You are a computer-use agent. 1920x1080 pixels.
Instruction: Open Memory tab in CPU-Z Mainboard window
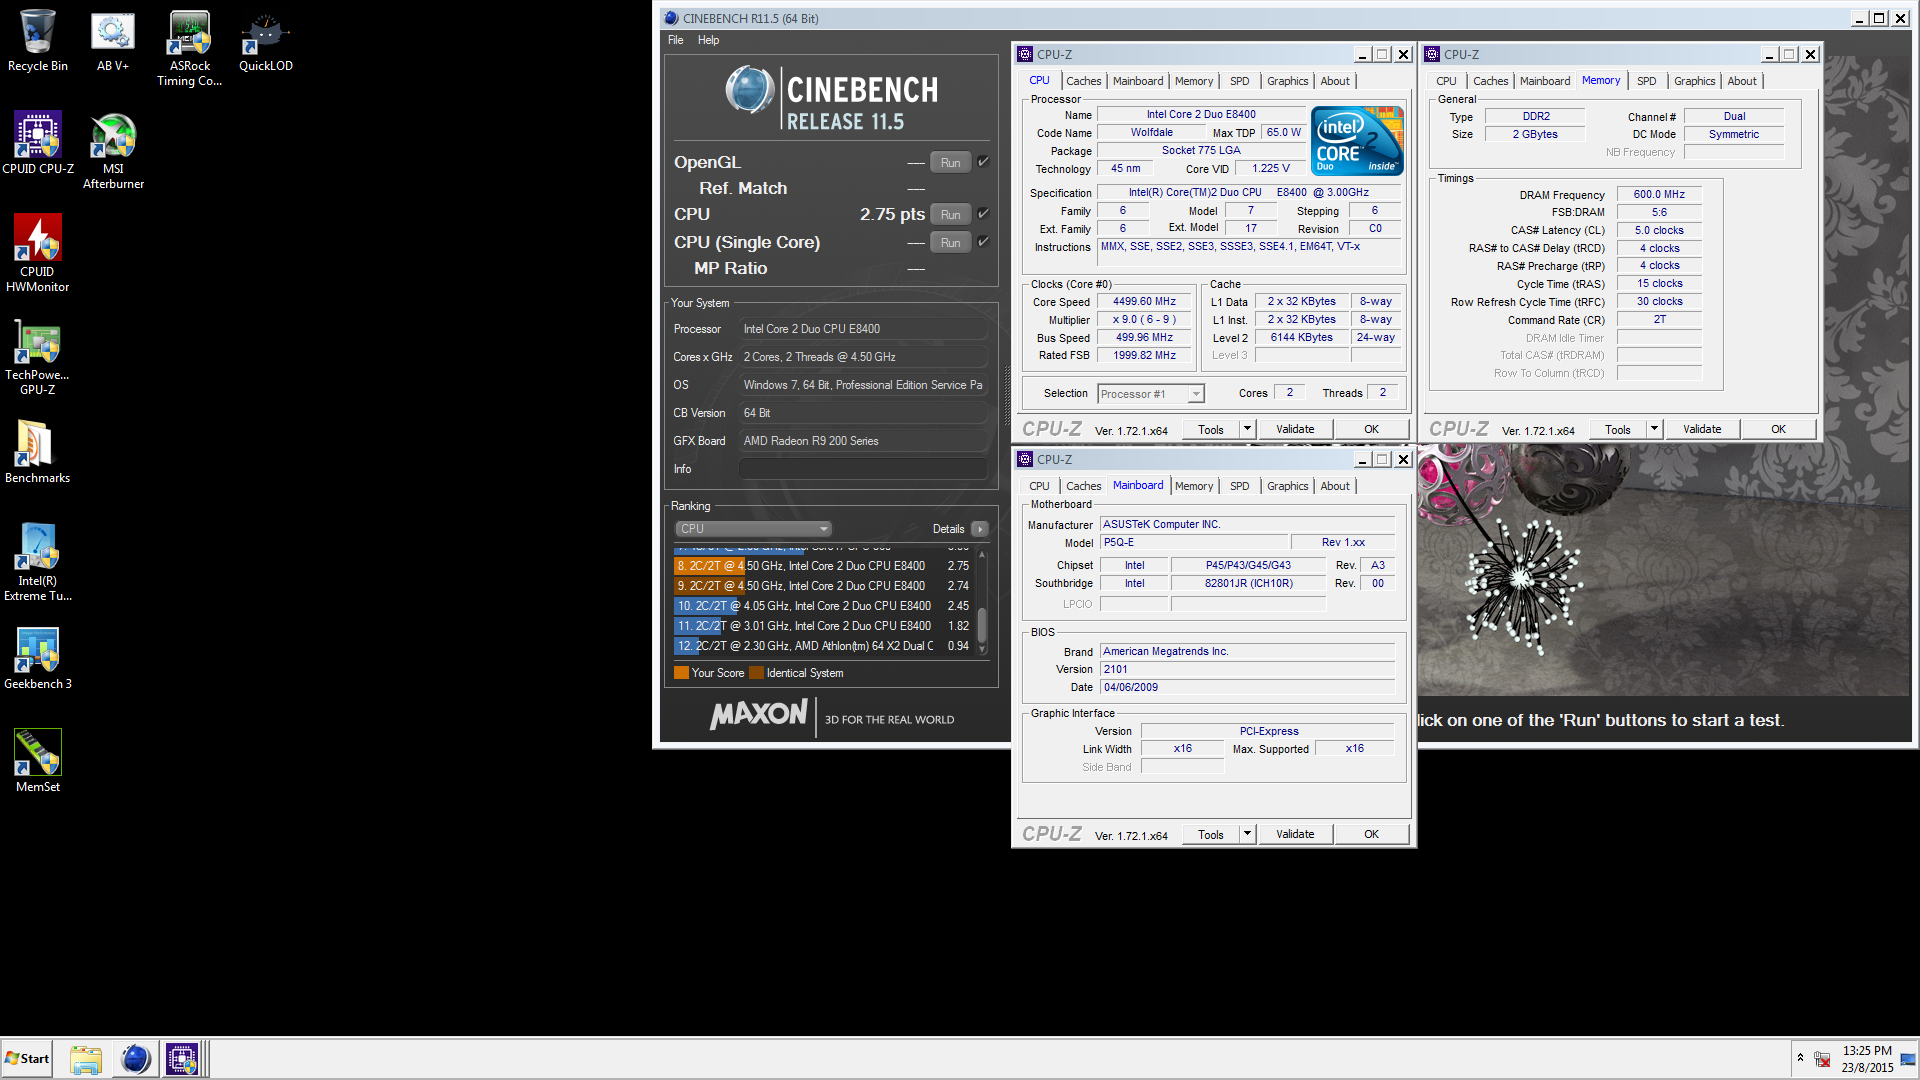point(1194,486)
